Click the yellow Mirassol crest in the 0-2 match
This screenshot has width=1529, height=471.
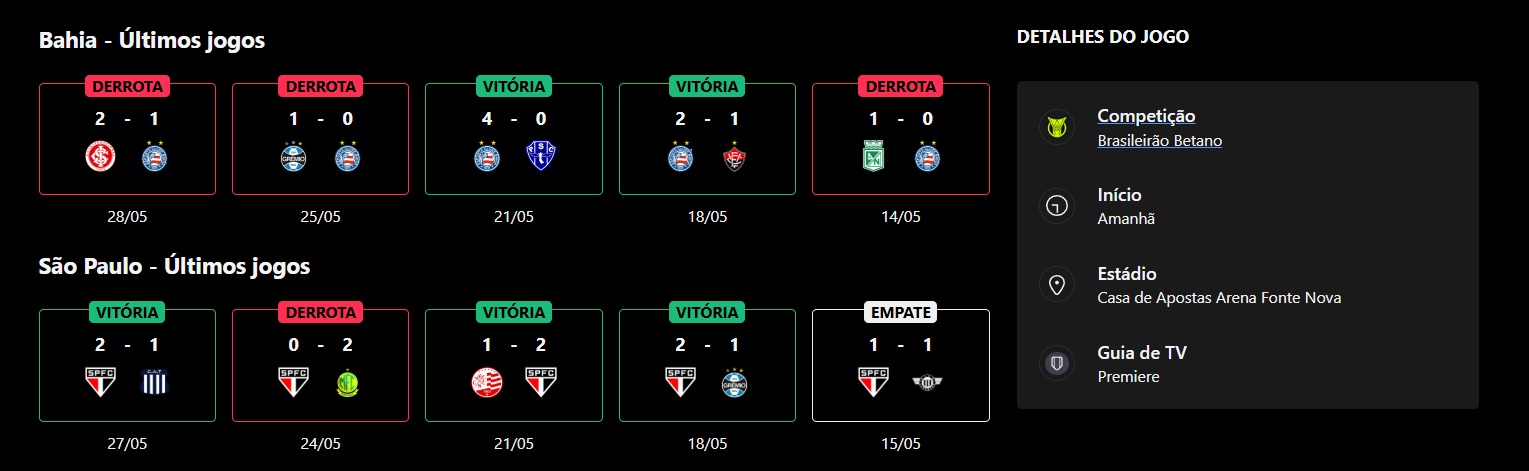coord(348,383)
